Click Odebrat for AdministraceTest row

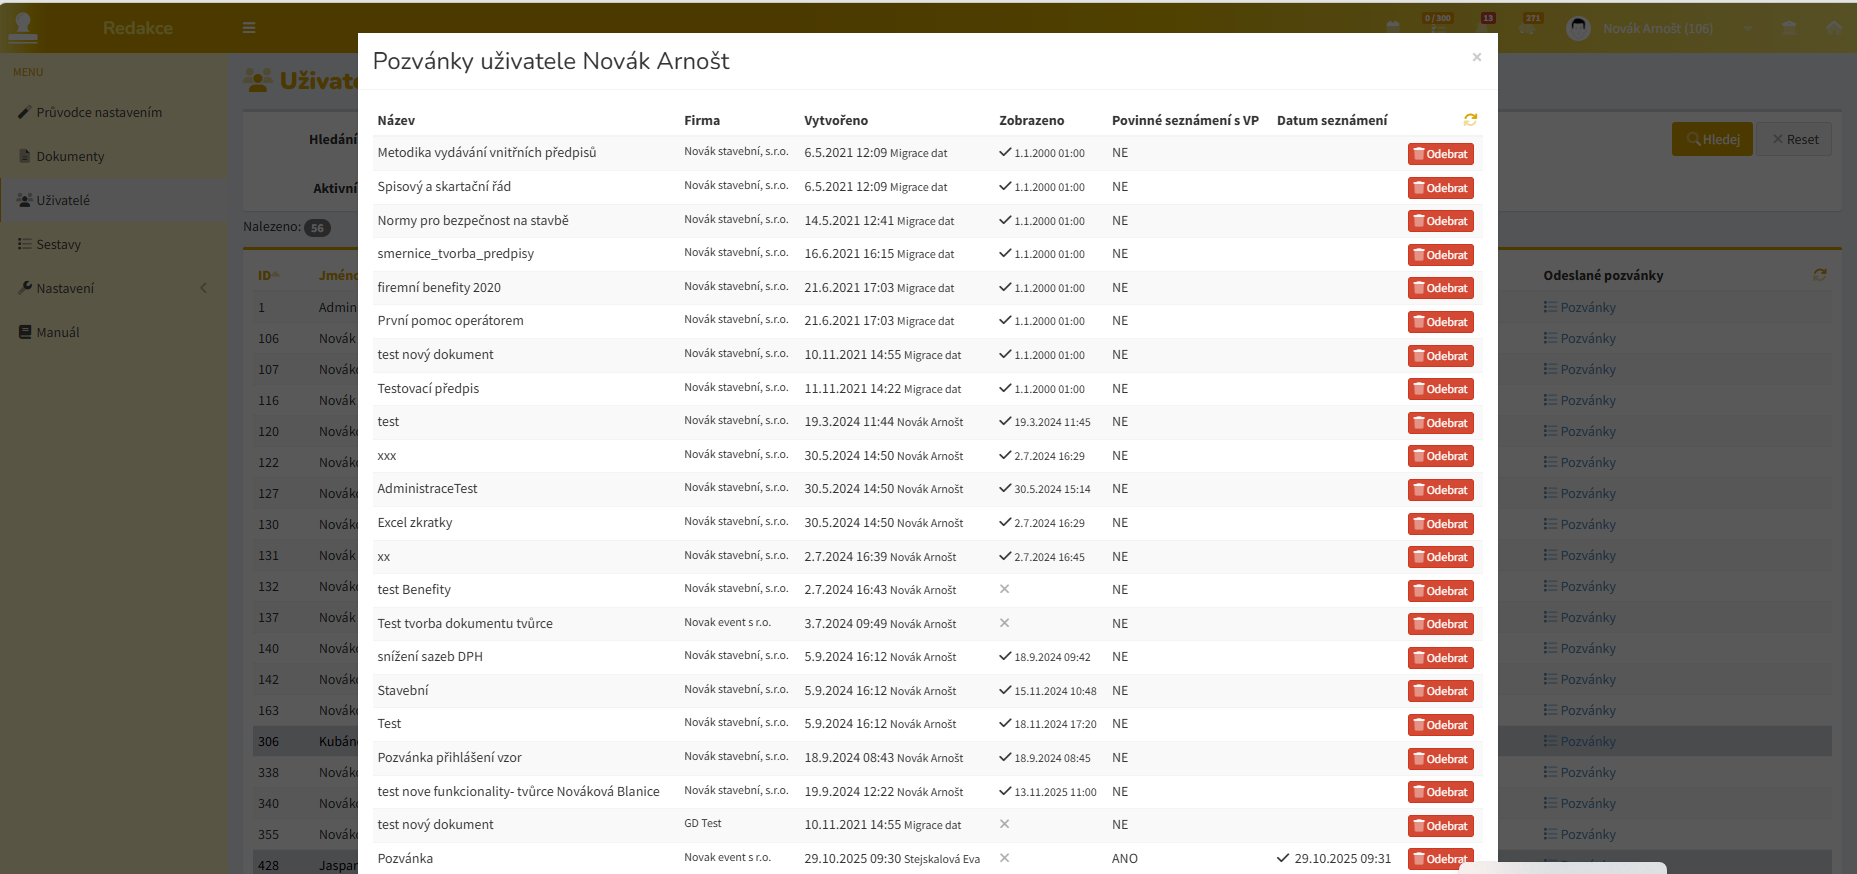[1440, 490]
